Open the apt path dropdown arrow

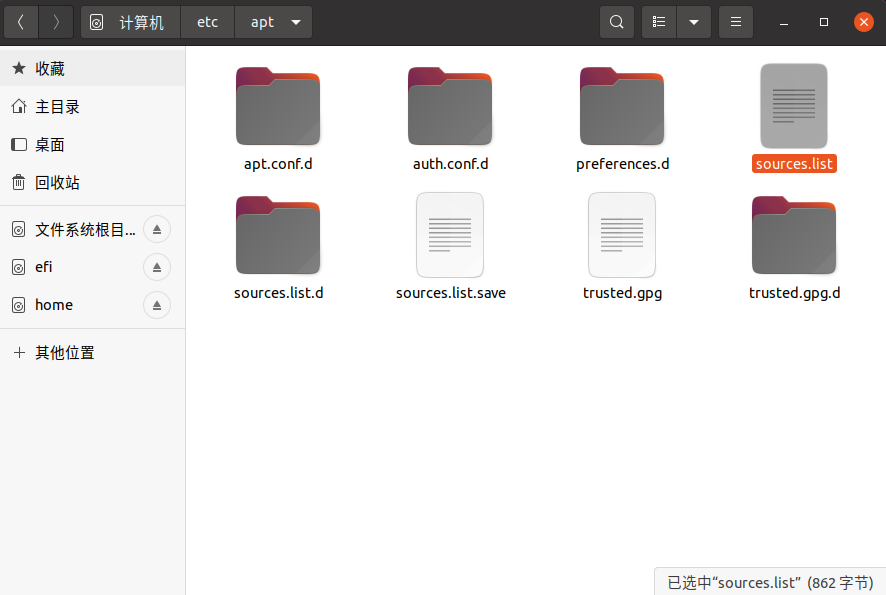[x=296, y=23]
